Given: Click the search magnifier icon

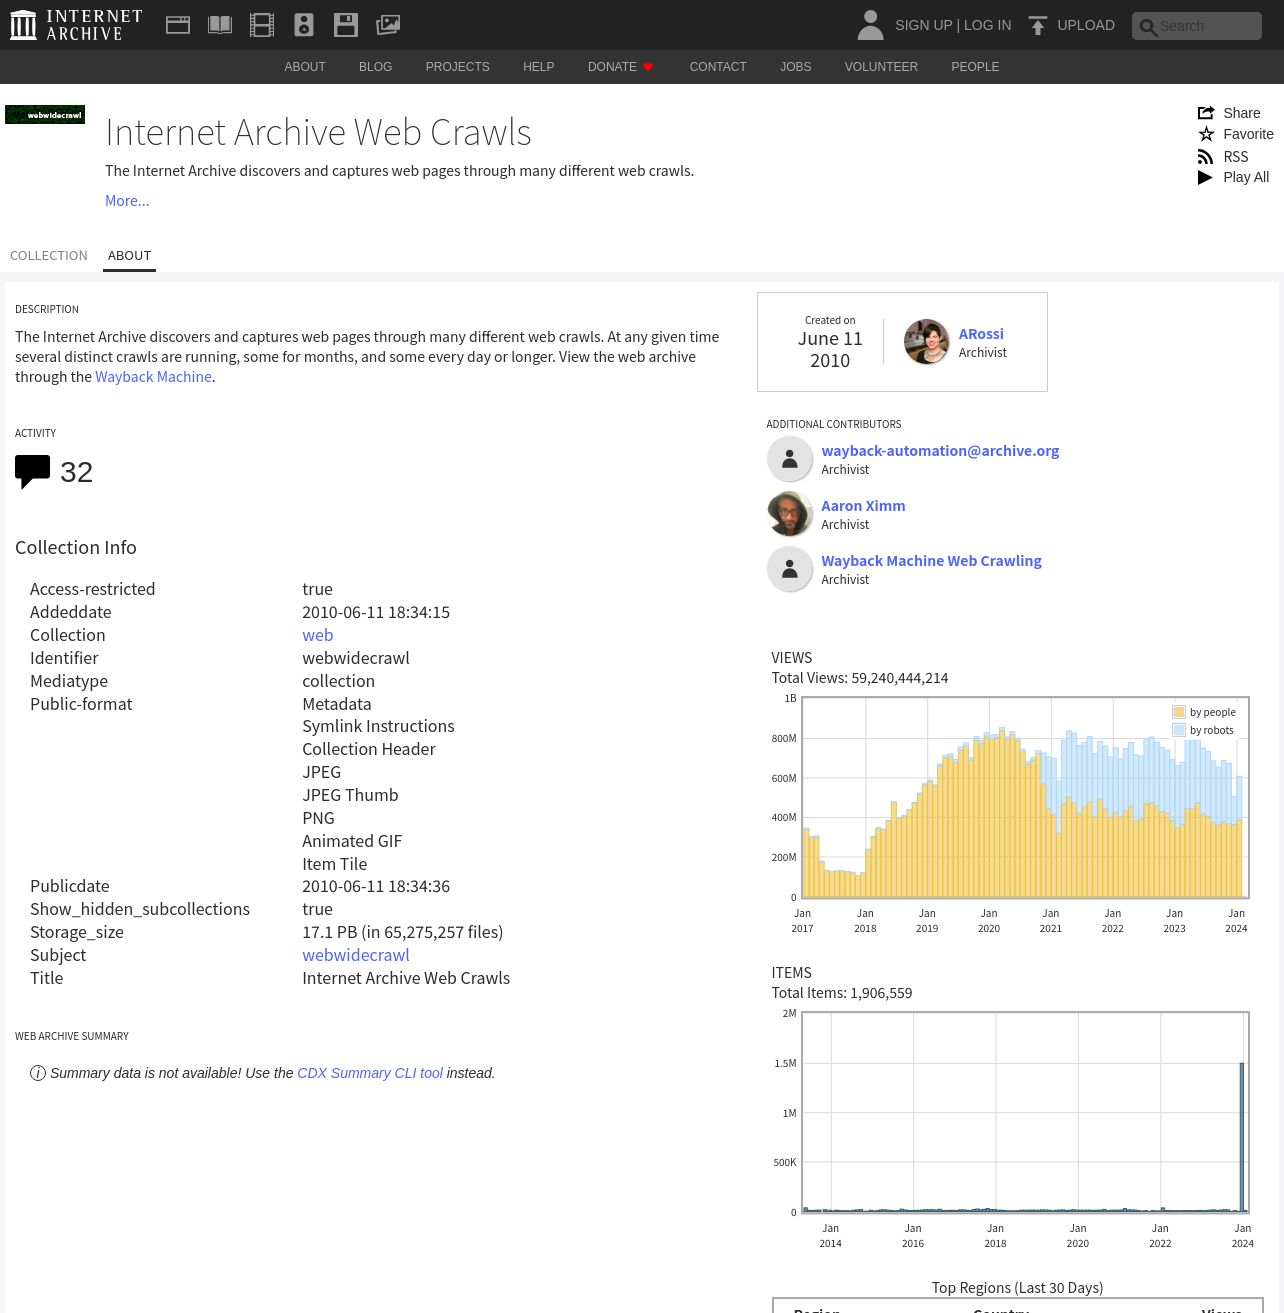Looking at the screenshot, I should pos(1148,27).
